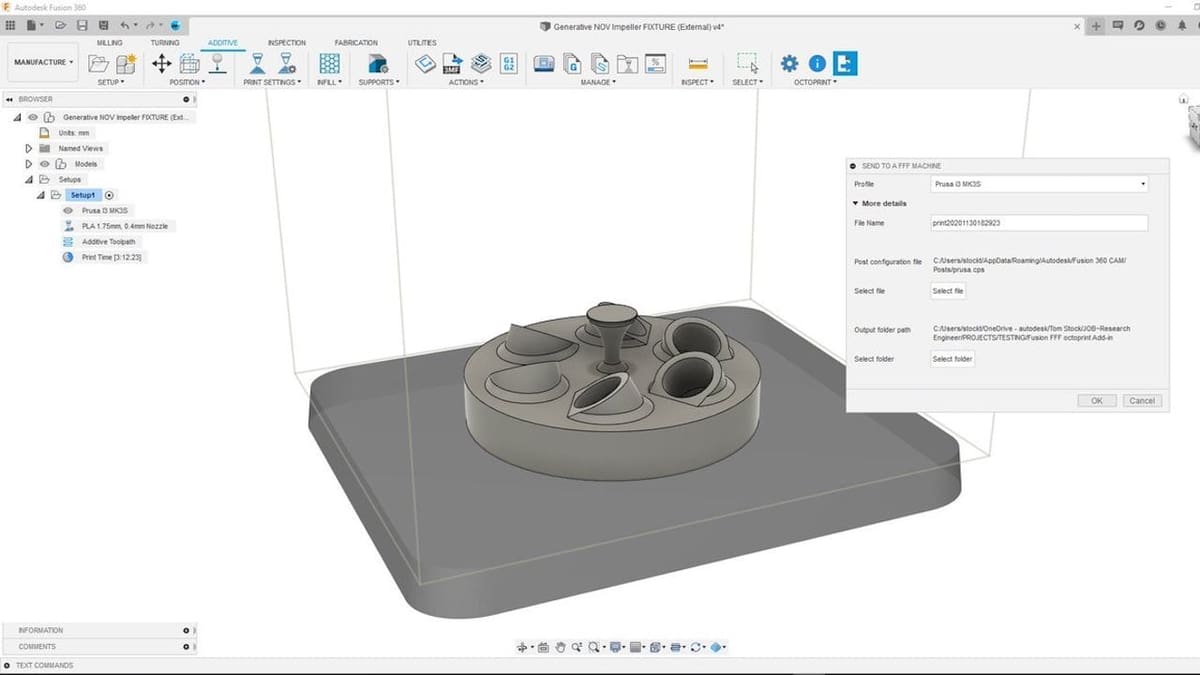Image resolution: width=1200 pixels, height=675 pixels.
Task: Click the Infill tool in the Additive toolbar
Action: click(328, 63)
